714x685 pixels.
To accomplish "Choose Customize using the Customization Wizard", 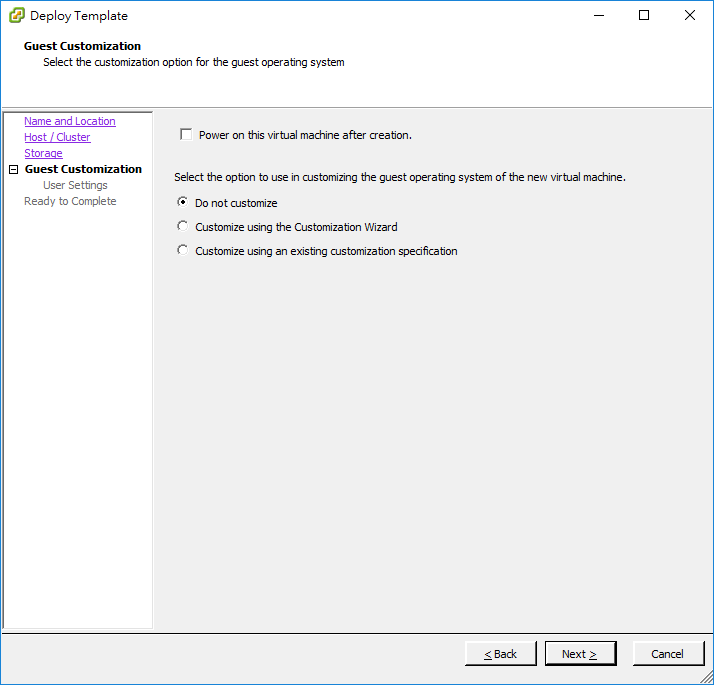I will (183, 226).
